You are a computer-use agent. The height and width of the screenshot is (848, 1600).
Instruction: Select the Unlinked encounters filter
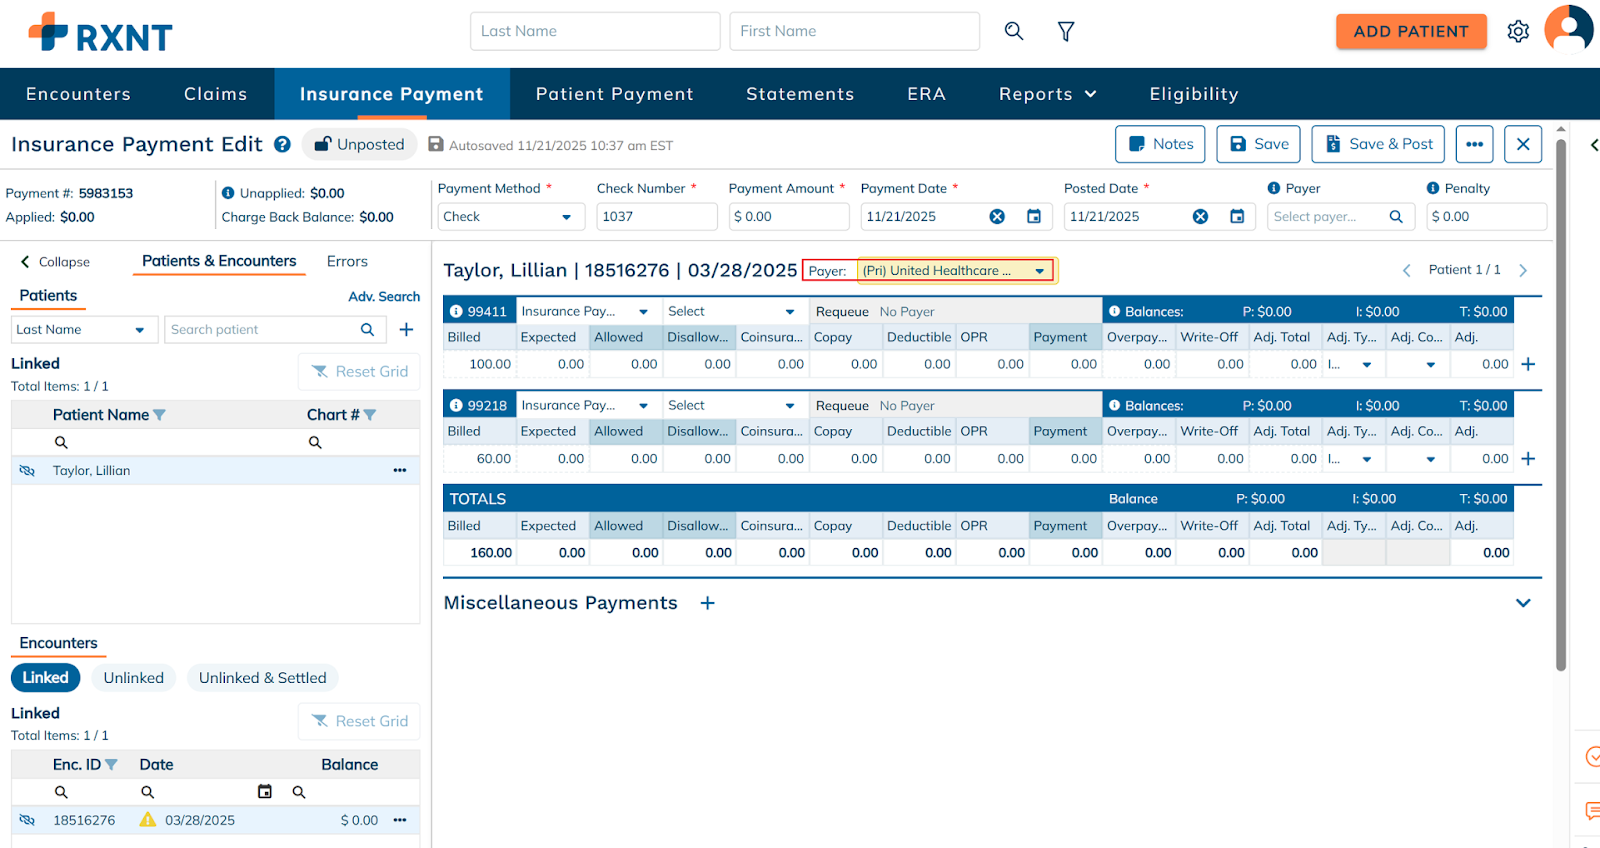tap(133, 677)
